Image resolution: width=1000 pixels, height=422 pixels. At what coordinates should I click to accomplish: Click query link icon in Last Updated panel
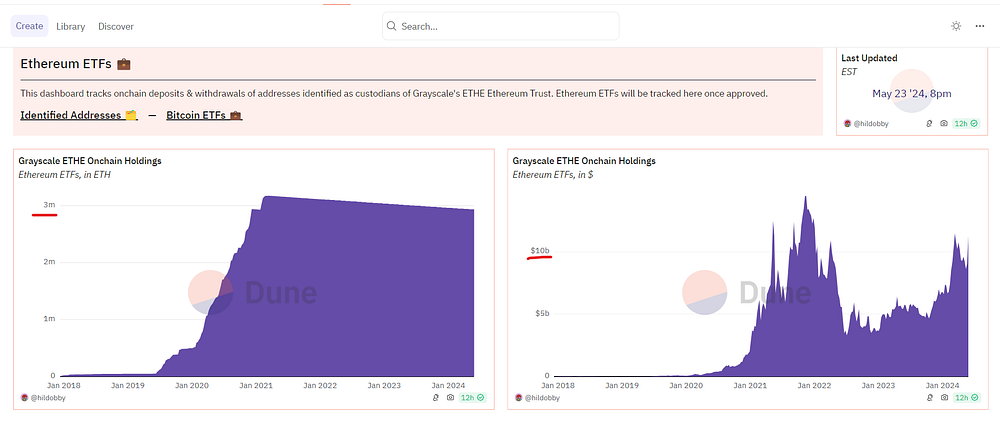coord(929,124)
